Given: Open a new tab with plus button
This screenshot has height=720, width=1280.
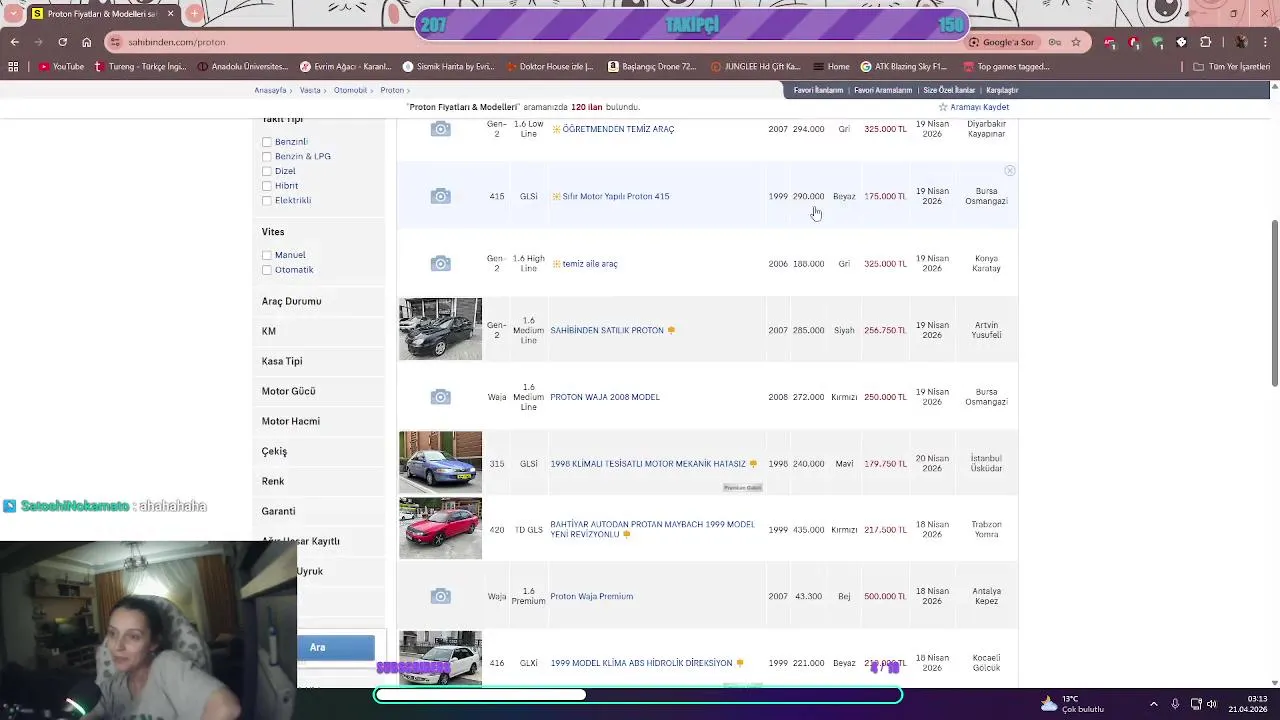Looking at the screenshot, I should tap(194, 14).
